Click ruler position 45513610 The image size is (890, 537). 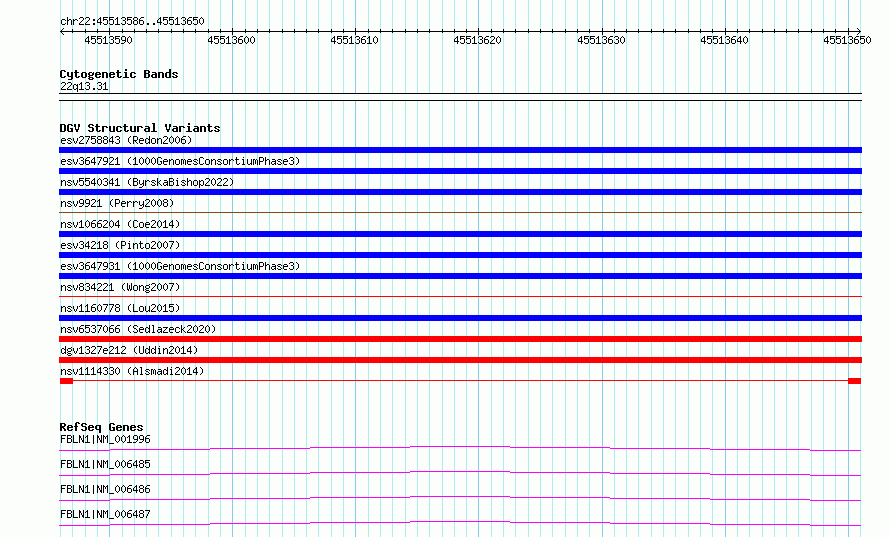355,40
